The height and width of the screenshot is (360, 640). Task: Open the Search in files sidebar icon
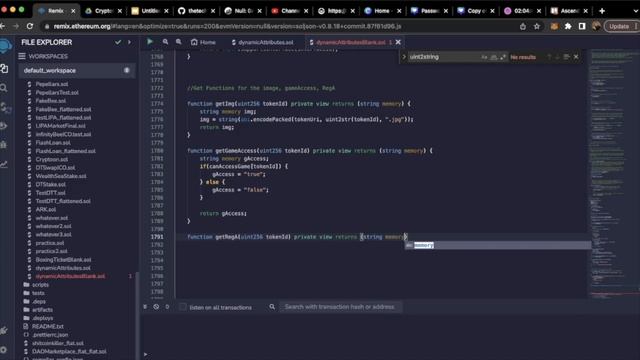point(4,88)
